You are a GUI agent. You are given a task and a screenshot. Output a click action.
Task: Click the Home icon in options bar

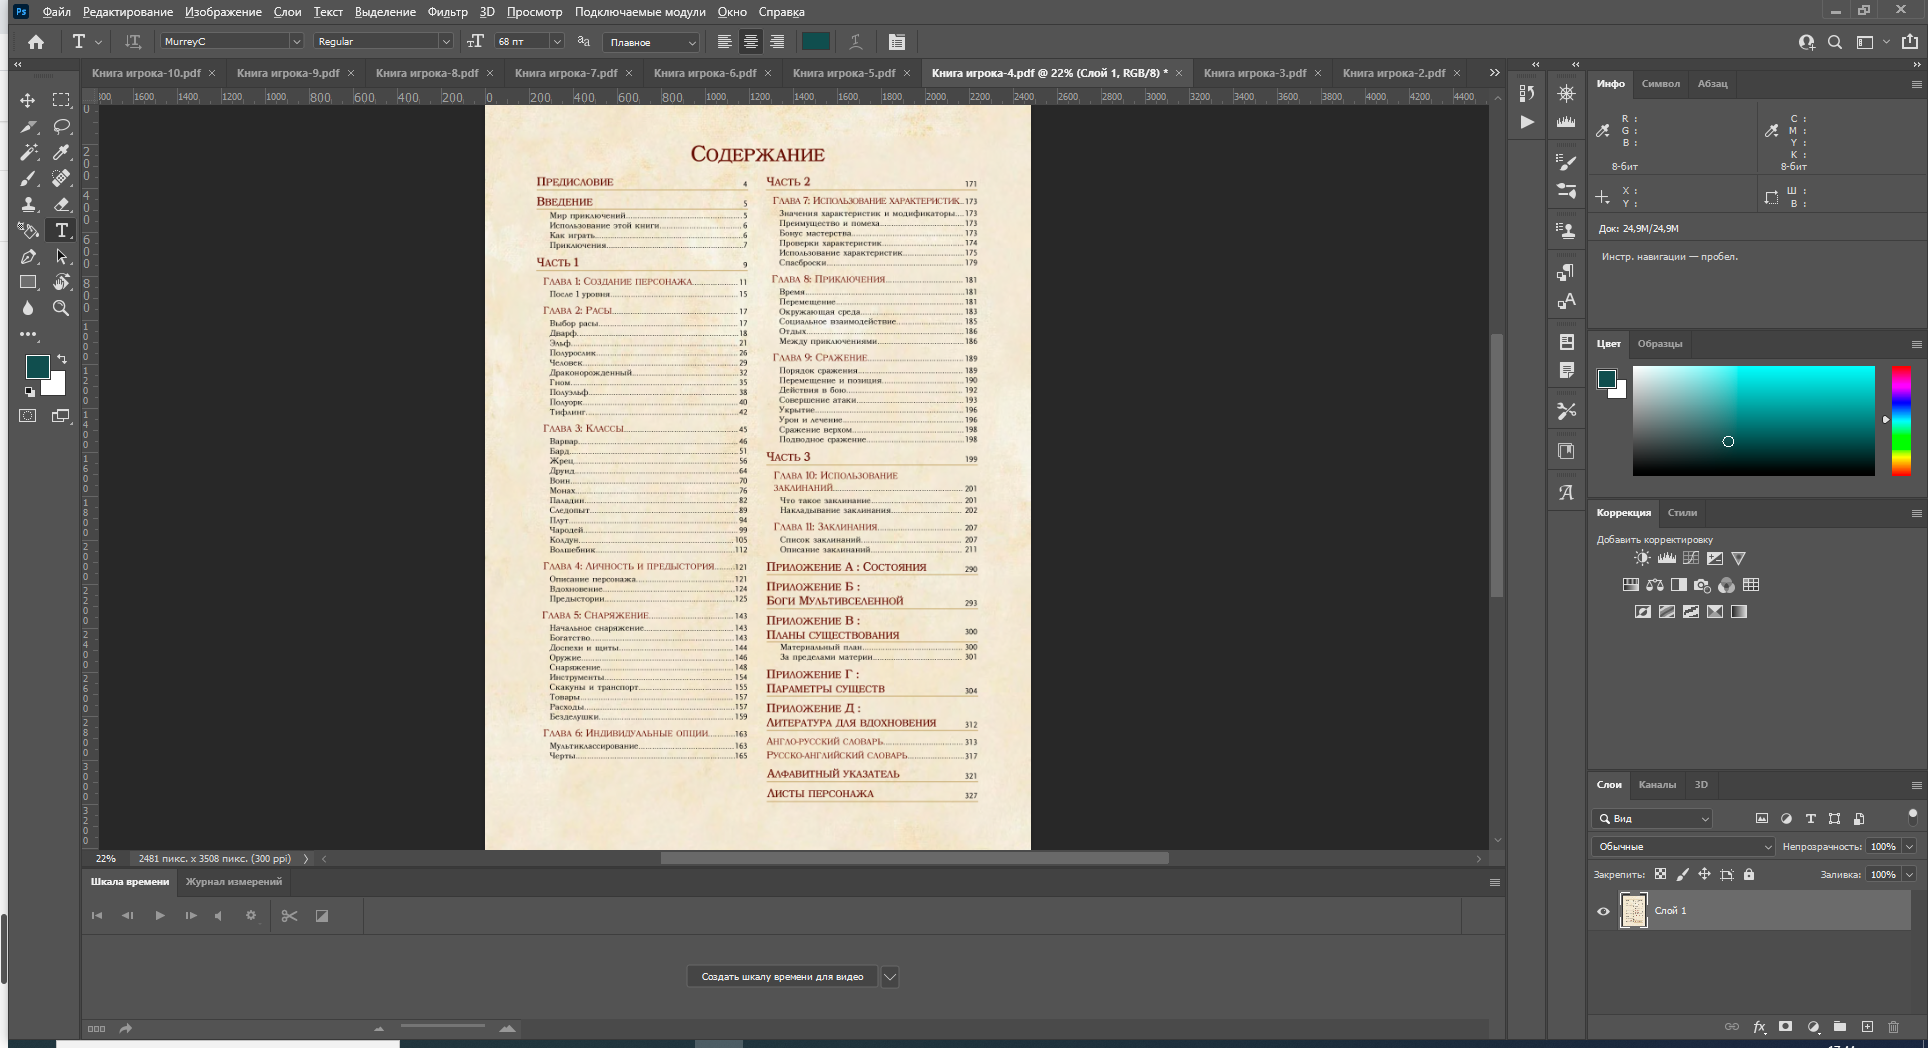[36, 42]
